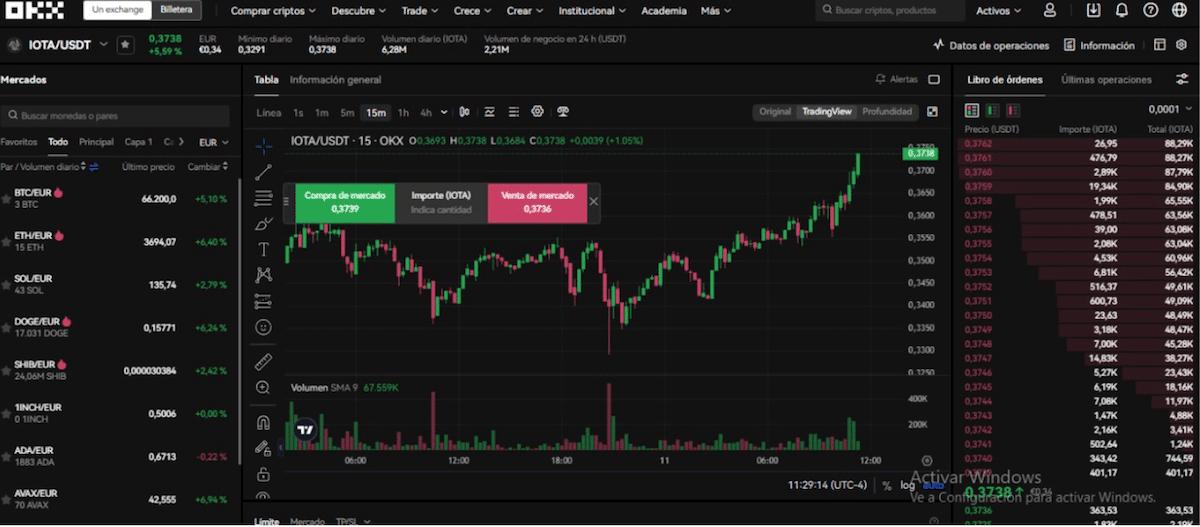Open language globe icon

(x=1179, y=11)
